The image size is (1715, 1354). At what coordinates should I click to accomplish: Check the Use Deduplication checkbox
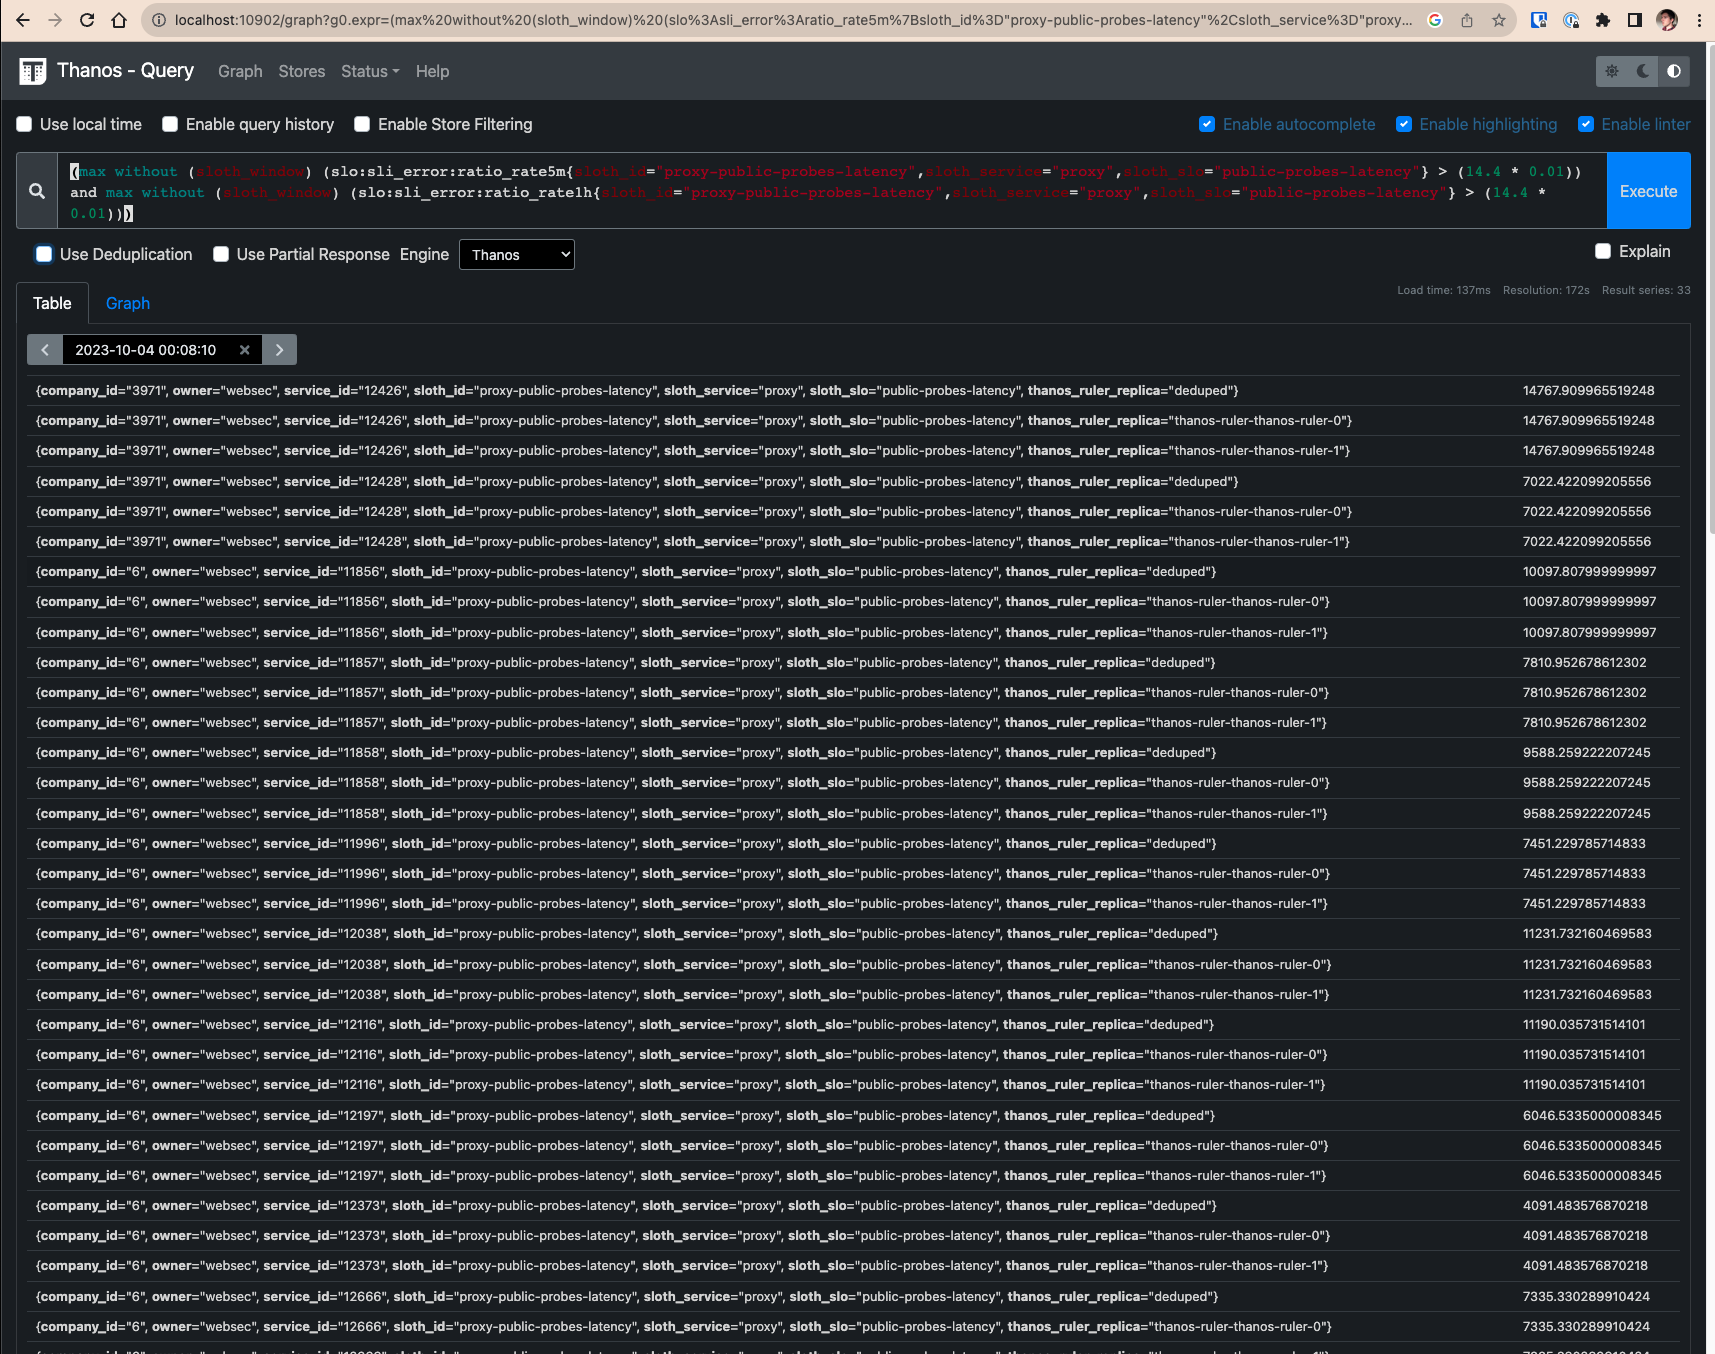[43, 255]
